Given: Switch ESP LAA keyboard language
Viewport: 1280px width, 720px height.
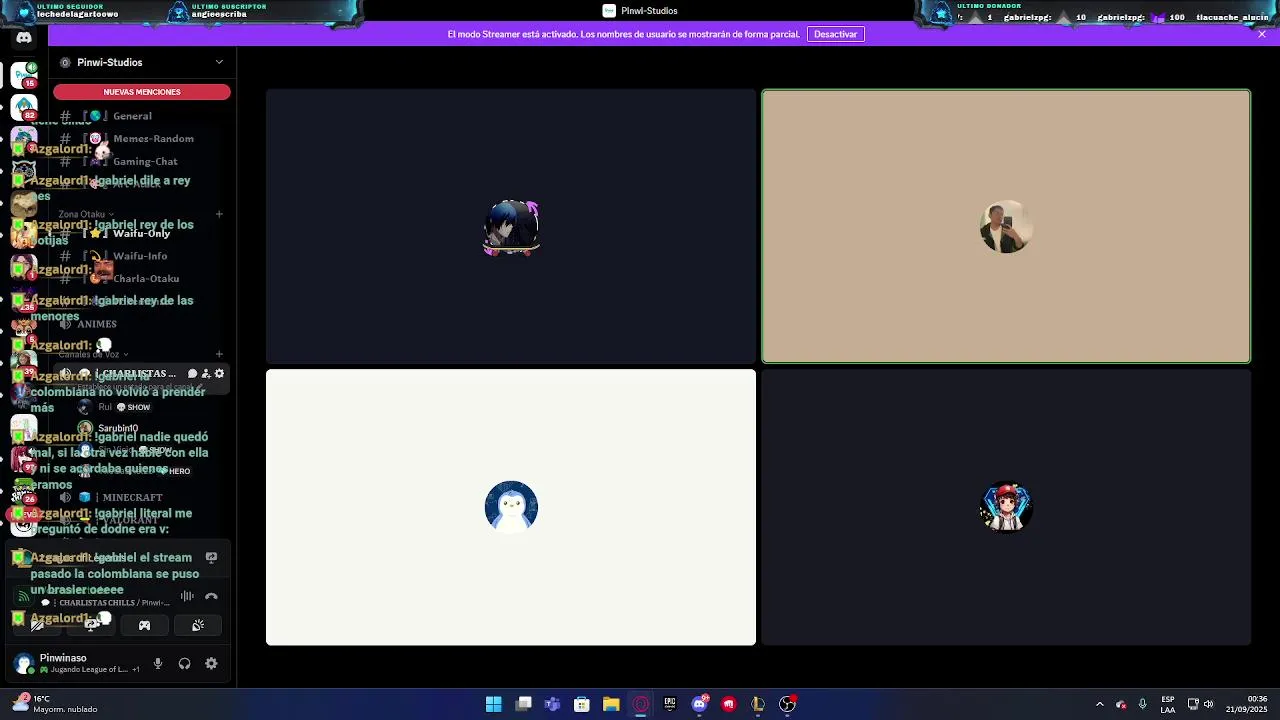Looking at the screenshot, I should pyautogui.click(x=1168, y=704).
